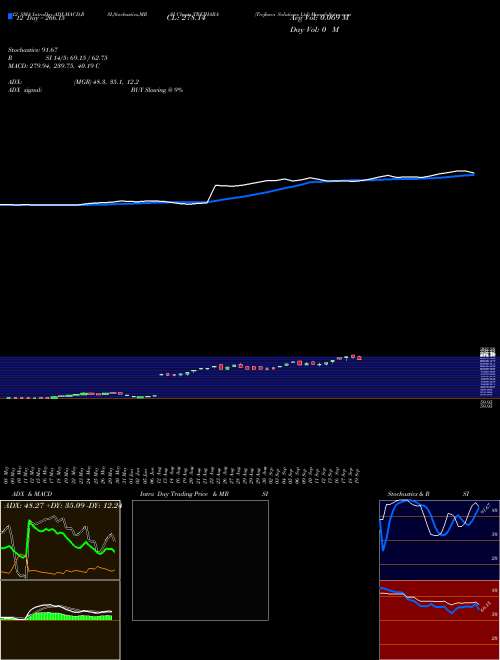
Task: Click the 'MACD: 279.94' values line
Action: pyautogui.click(x=53, y=66)
